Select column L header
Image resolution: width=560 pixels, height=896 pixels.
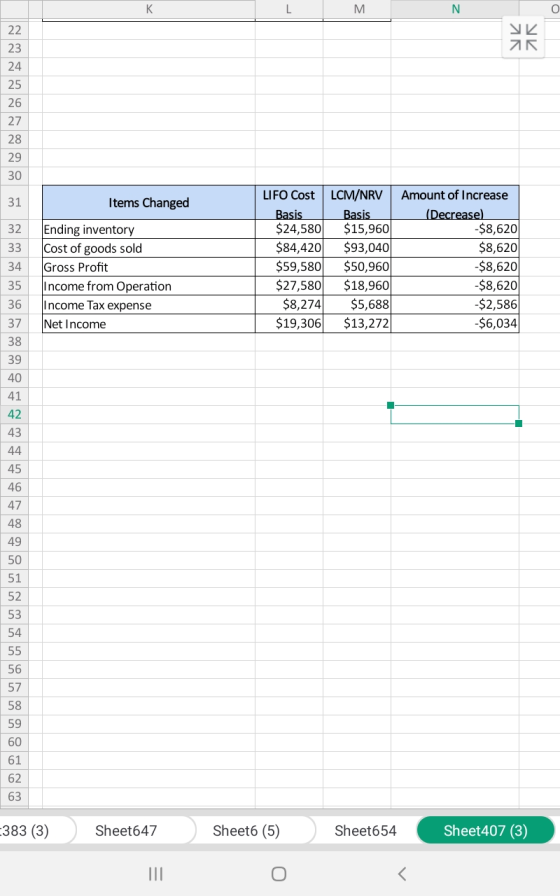(x=289, y=9)
